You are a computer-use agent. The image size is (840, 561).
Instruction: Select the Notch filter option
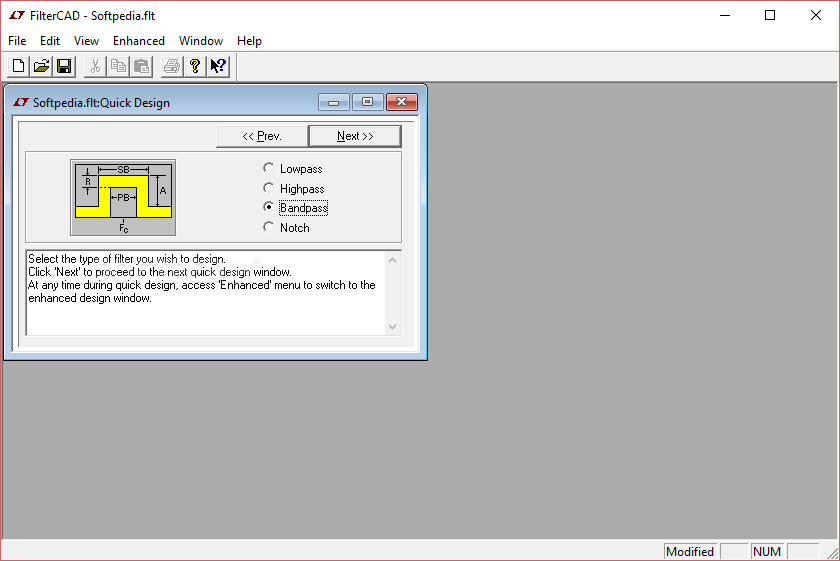[x=287, y=227]
